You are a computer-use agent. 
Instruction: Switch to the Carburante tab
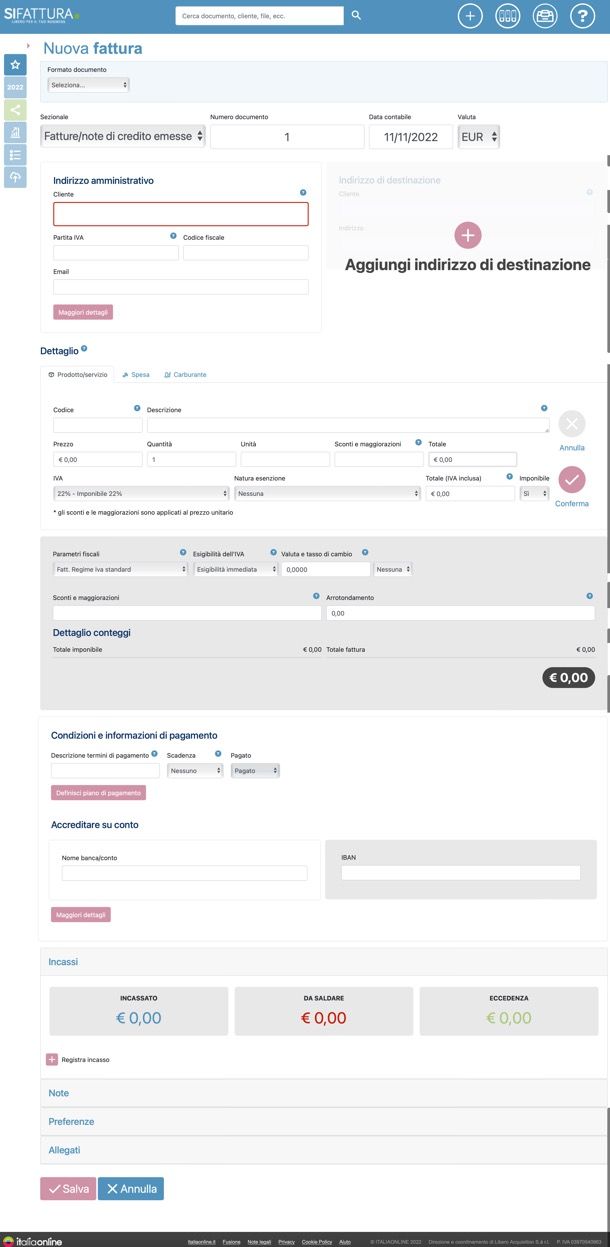click(x=185, y=375)
